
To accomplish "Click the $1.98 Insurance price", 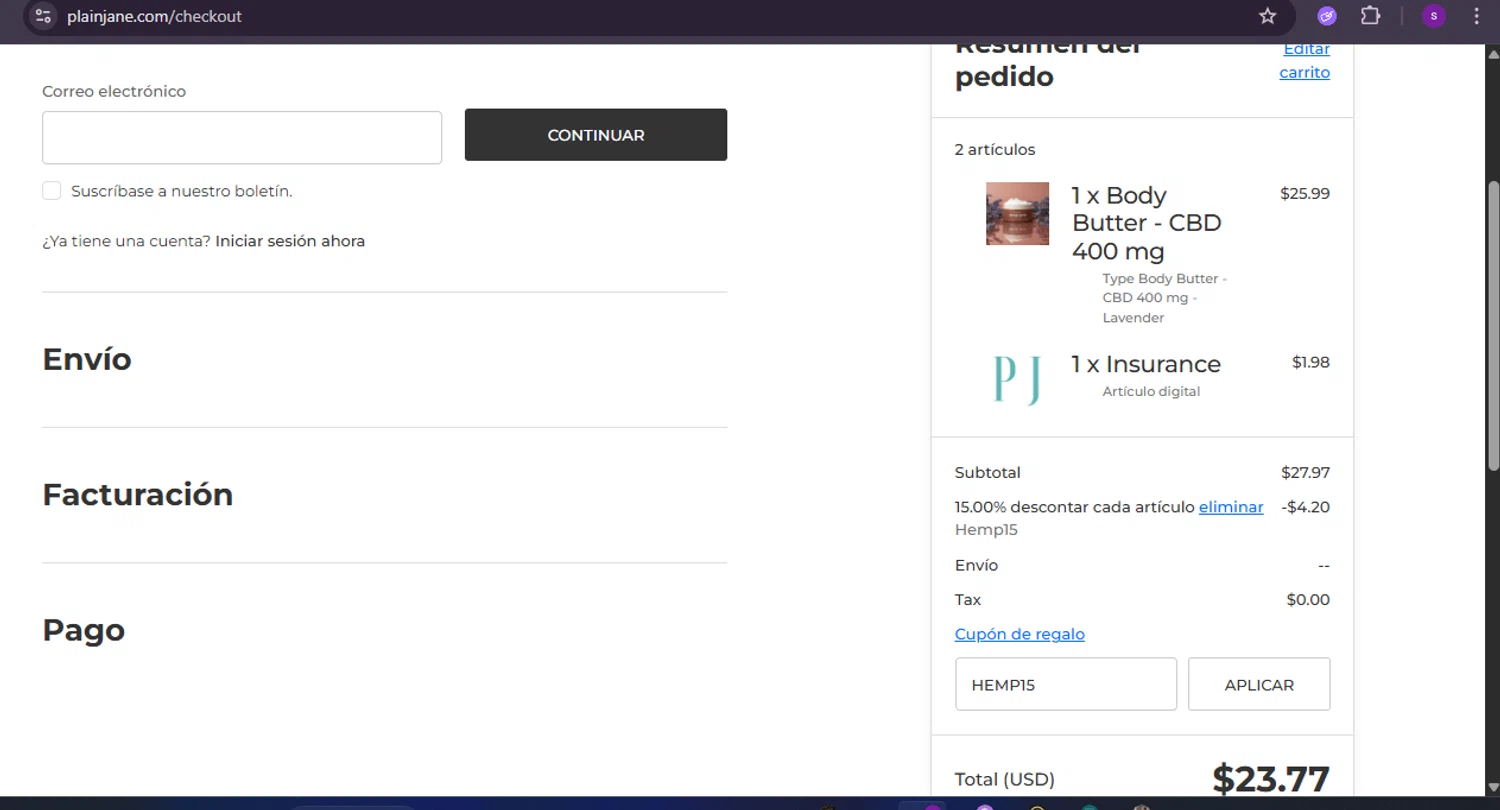I will click(x=1311, y=362).
